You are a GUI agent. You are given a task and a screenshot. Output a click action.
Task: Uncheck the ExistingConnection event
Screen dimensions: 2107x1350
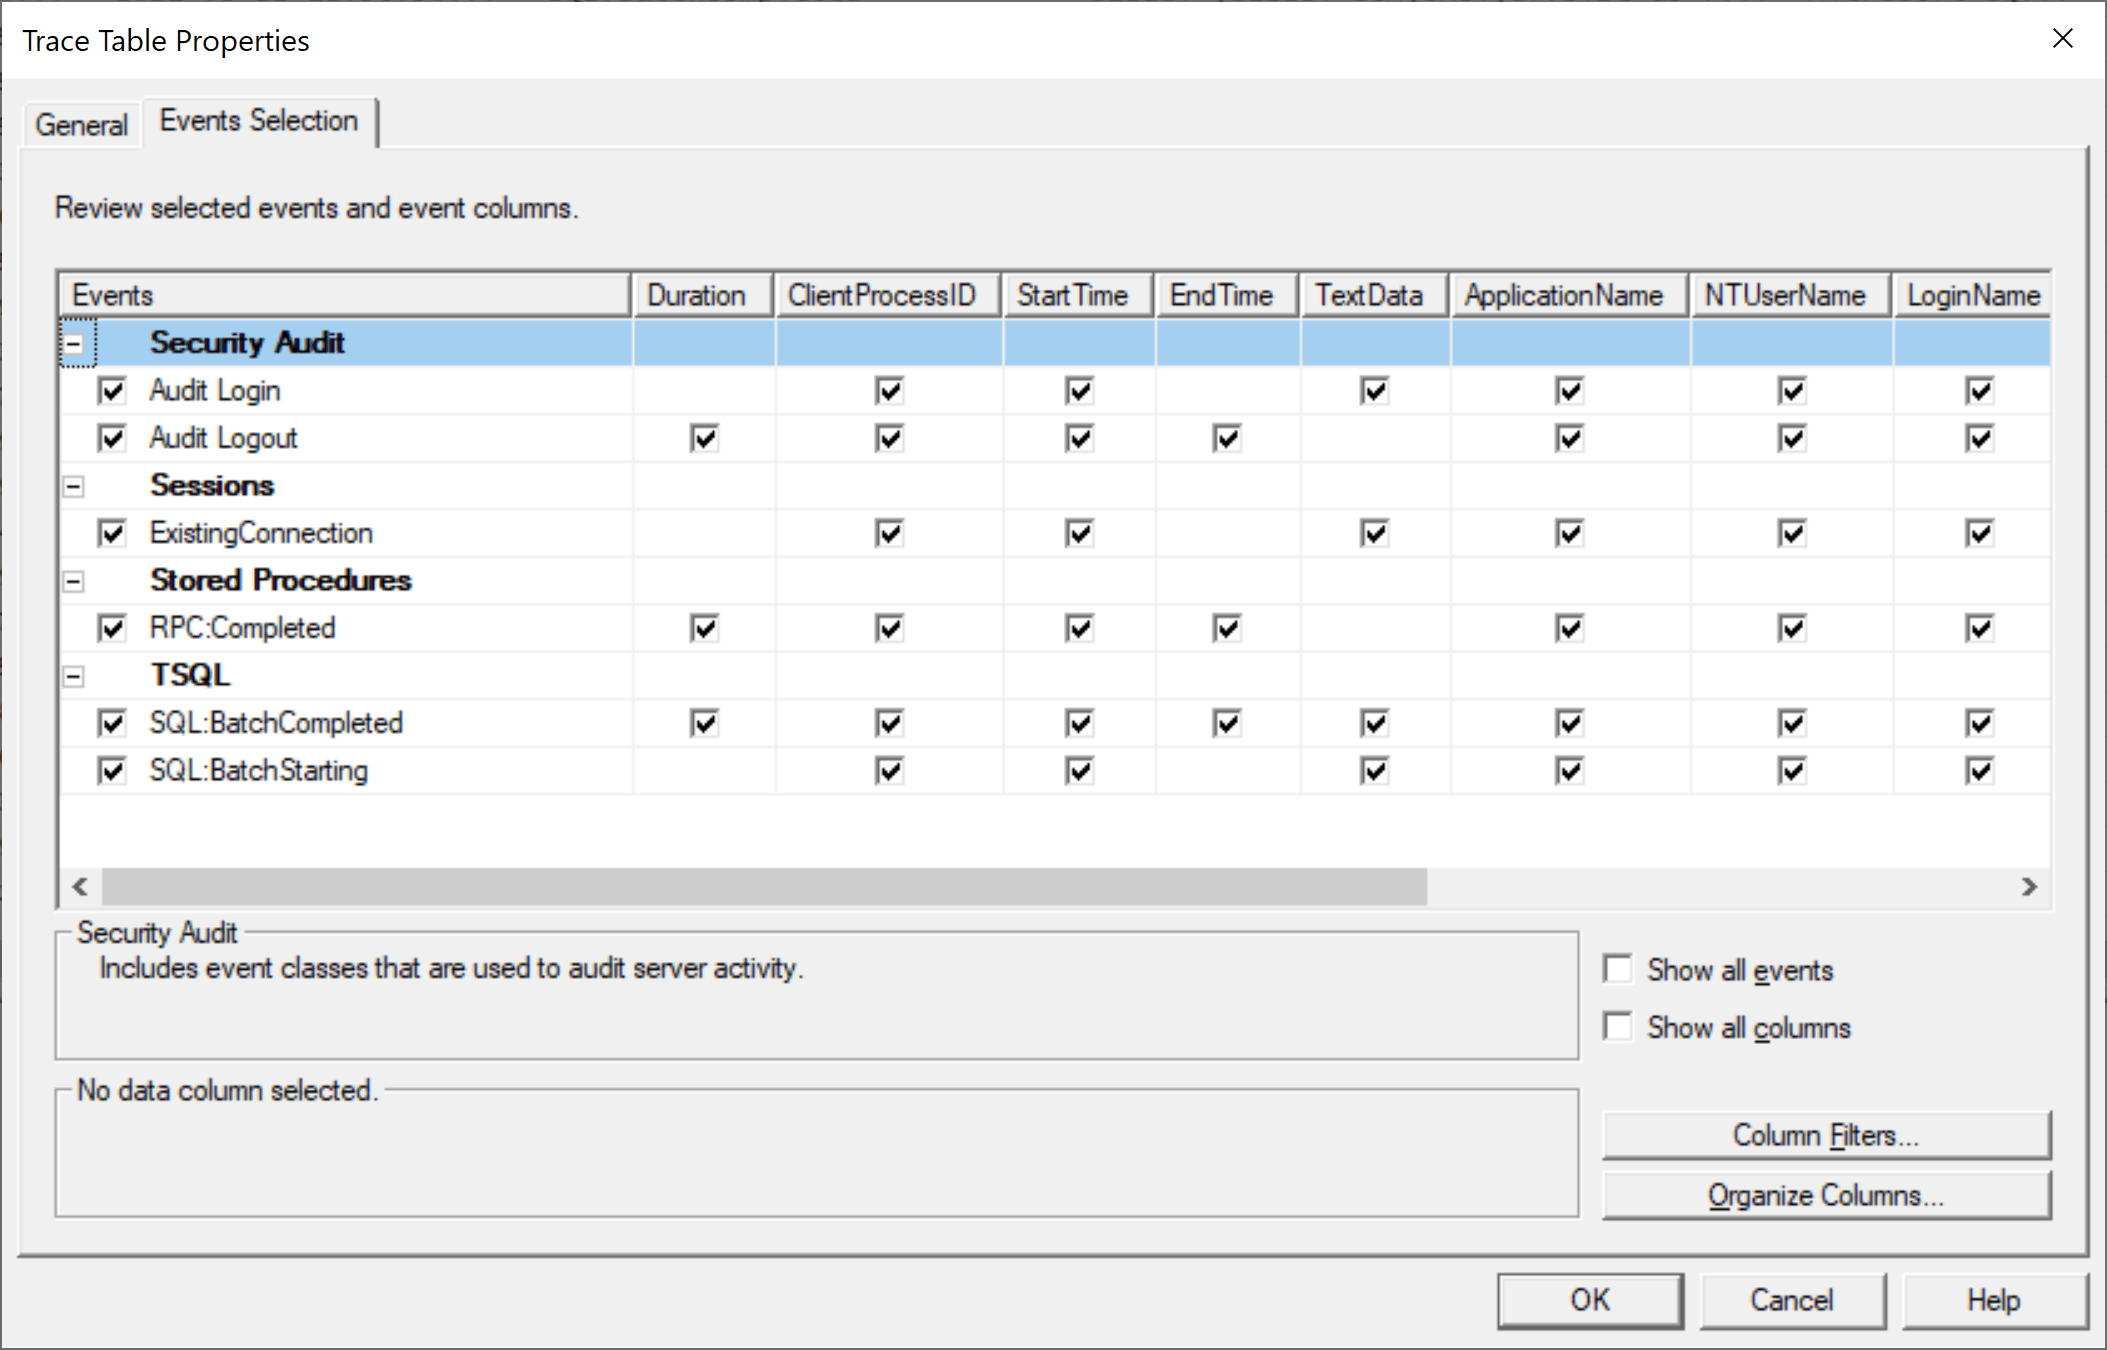tap(112, 532)
